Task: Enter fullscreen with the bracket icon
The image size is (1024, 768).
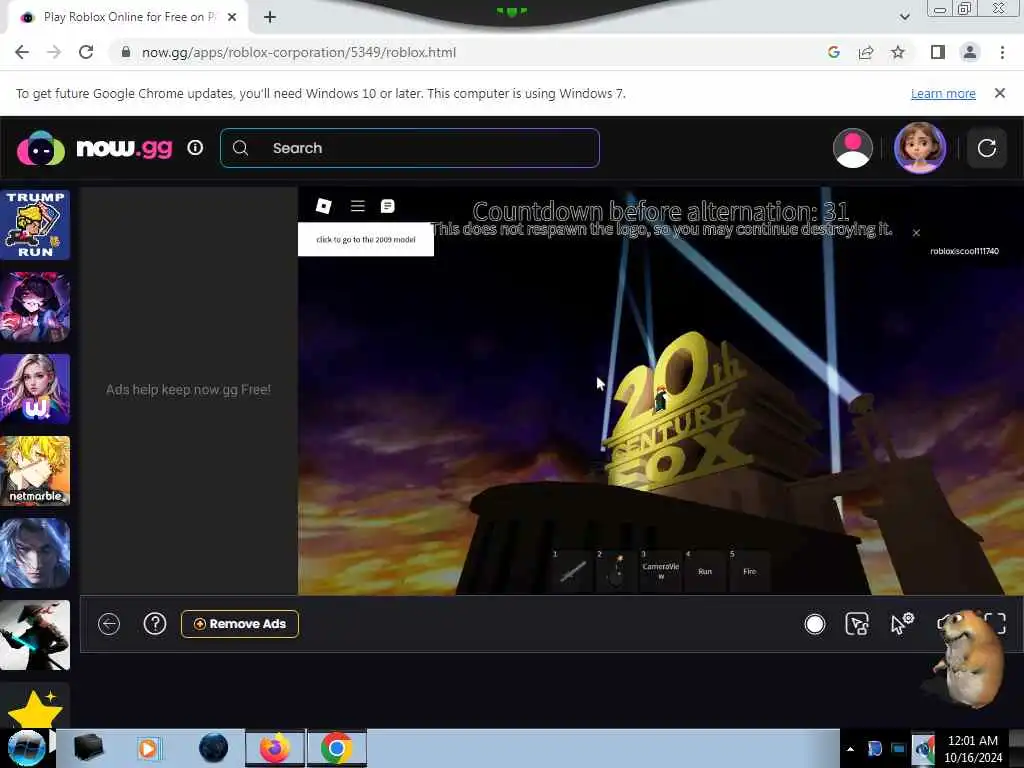Action: (x=995, y=624)
